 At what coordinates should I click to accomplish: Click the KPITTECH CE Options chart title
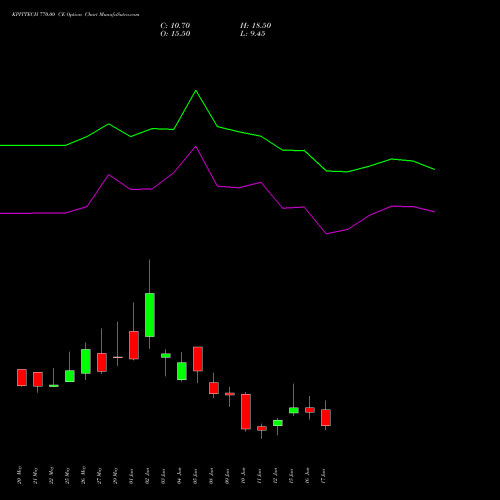[75, 15]
